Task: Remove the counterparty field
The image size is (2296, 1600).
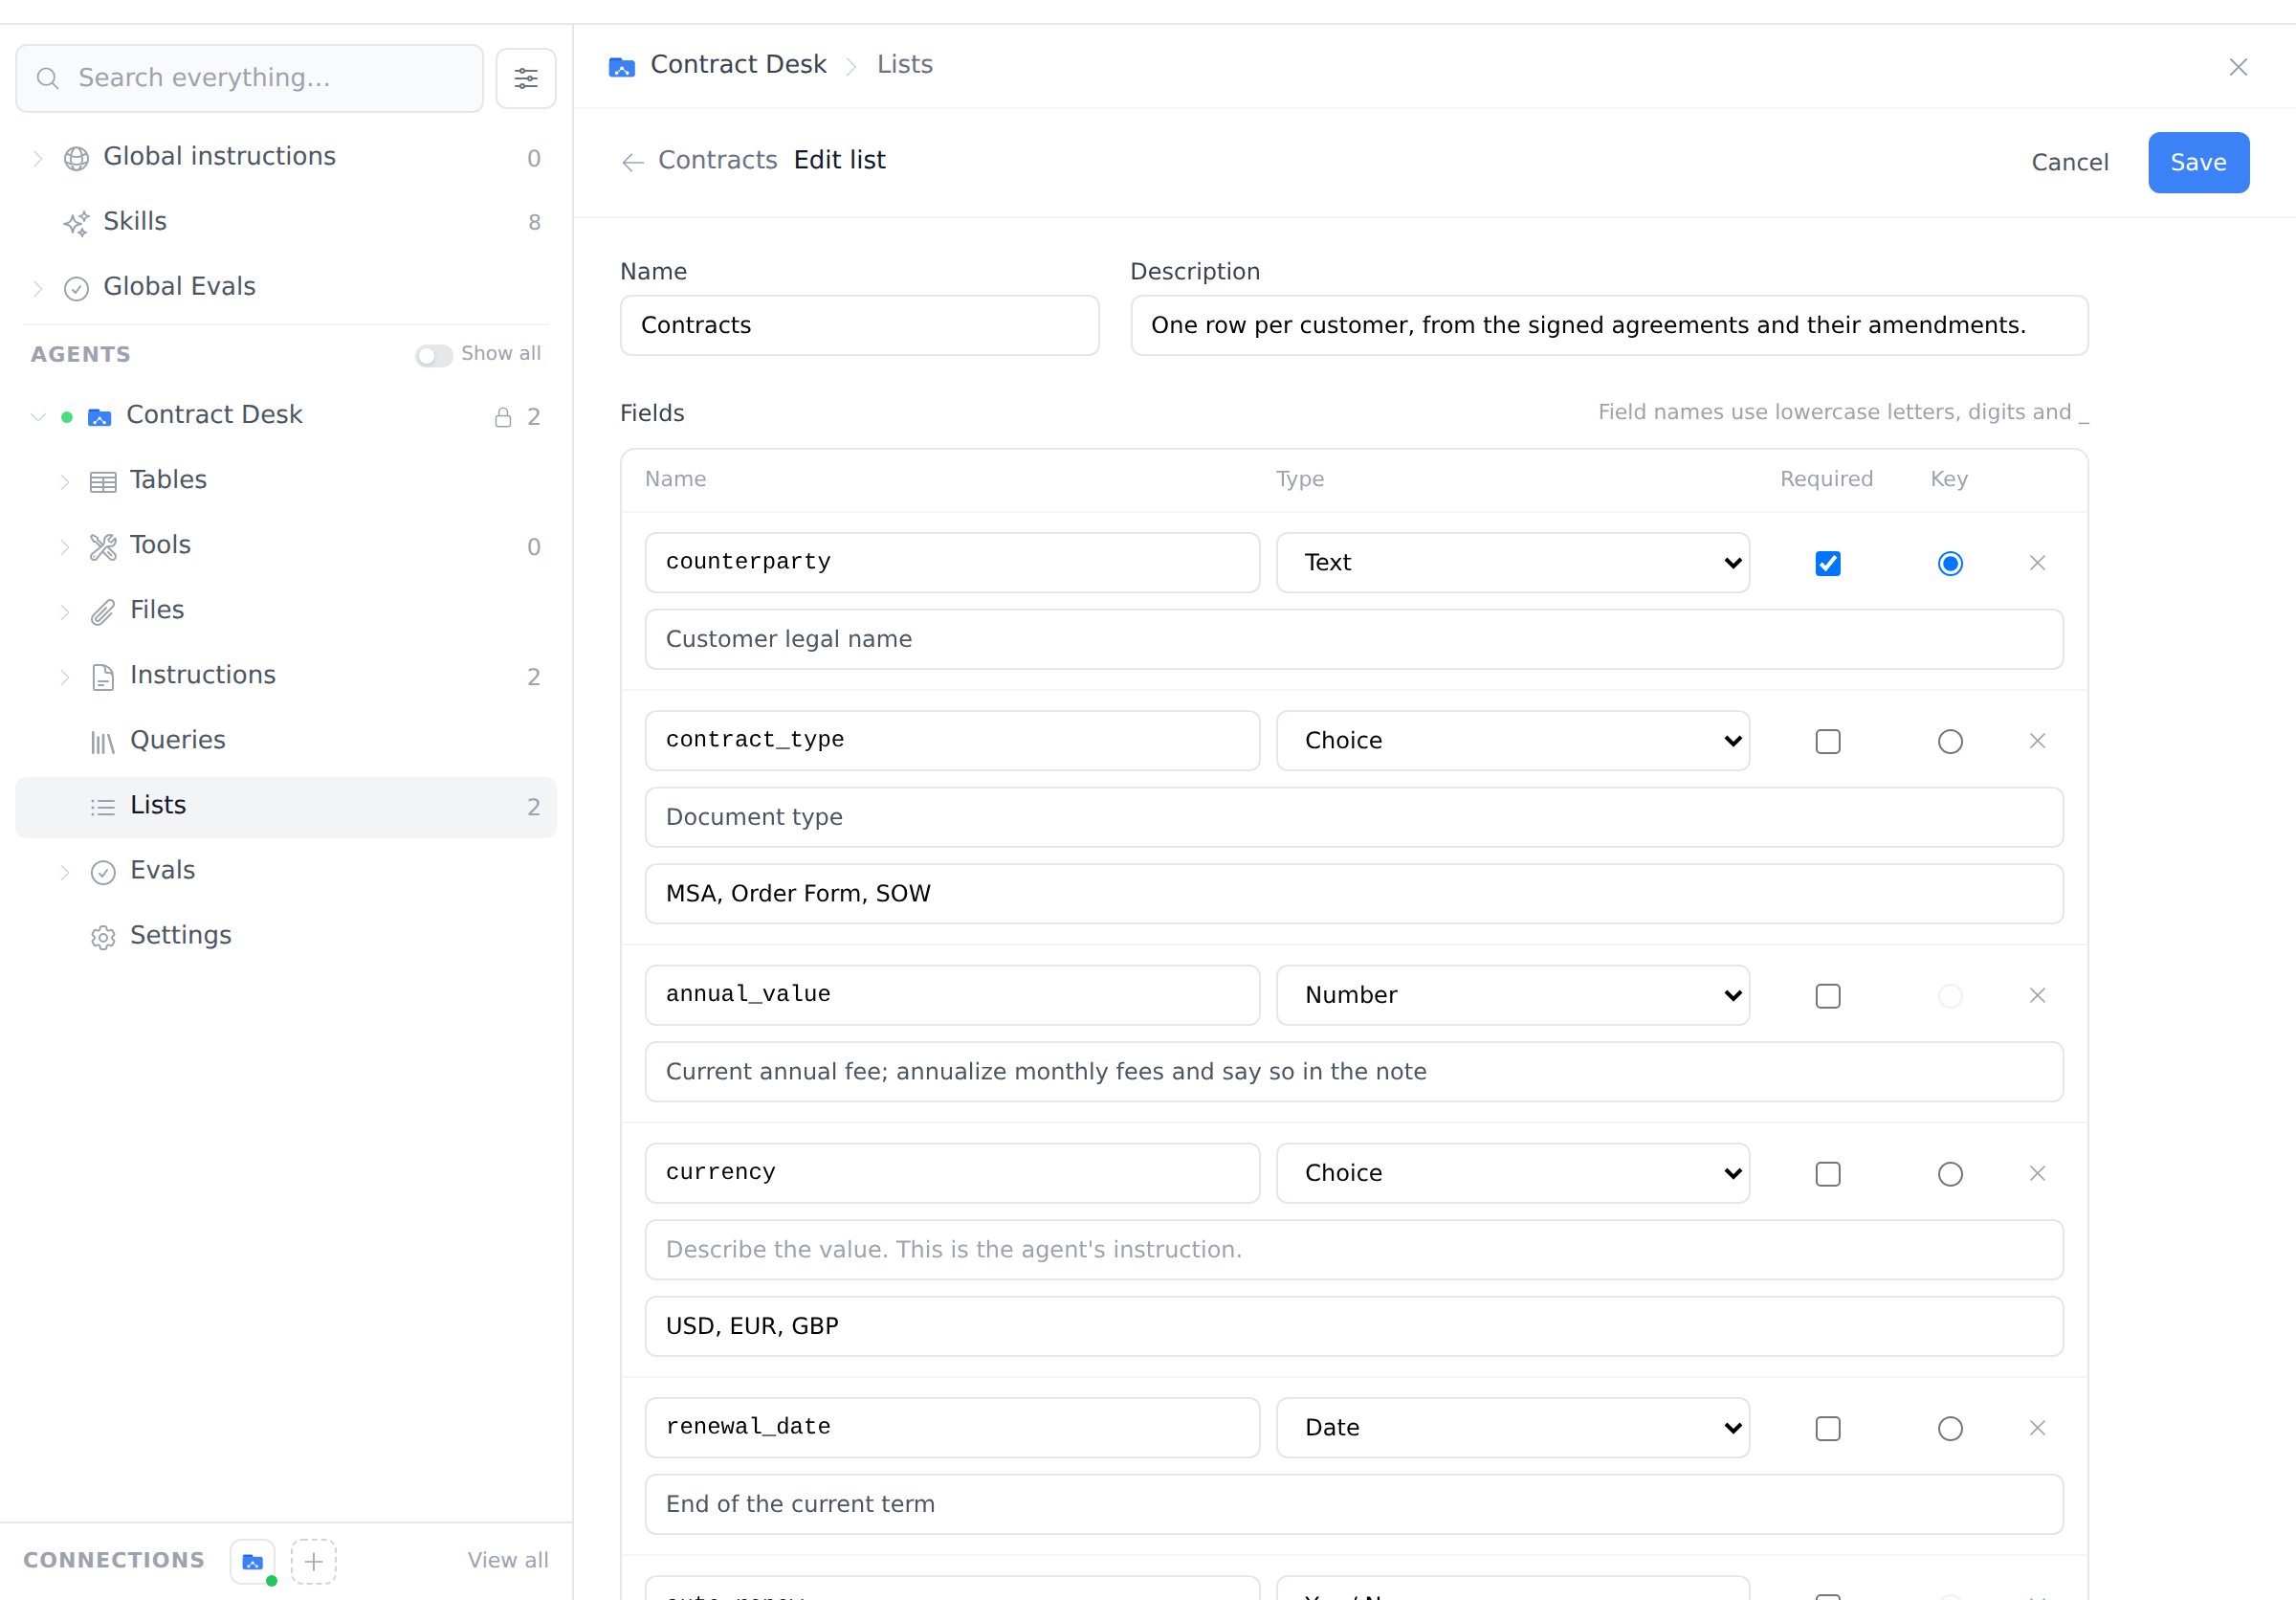Action: (x=2037, y=563)
